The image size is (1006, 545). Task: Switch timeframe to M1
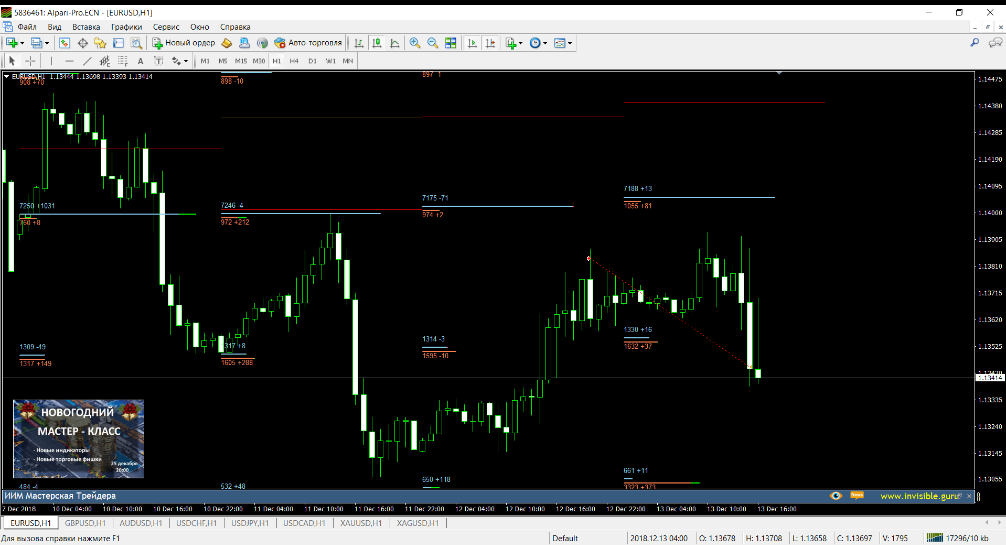coord(205,61)
